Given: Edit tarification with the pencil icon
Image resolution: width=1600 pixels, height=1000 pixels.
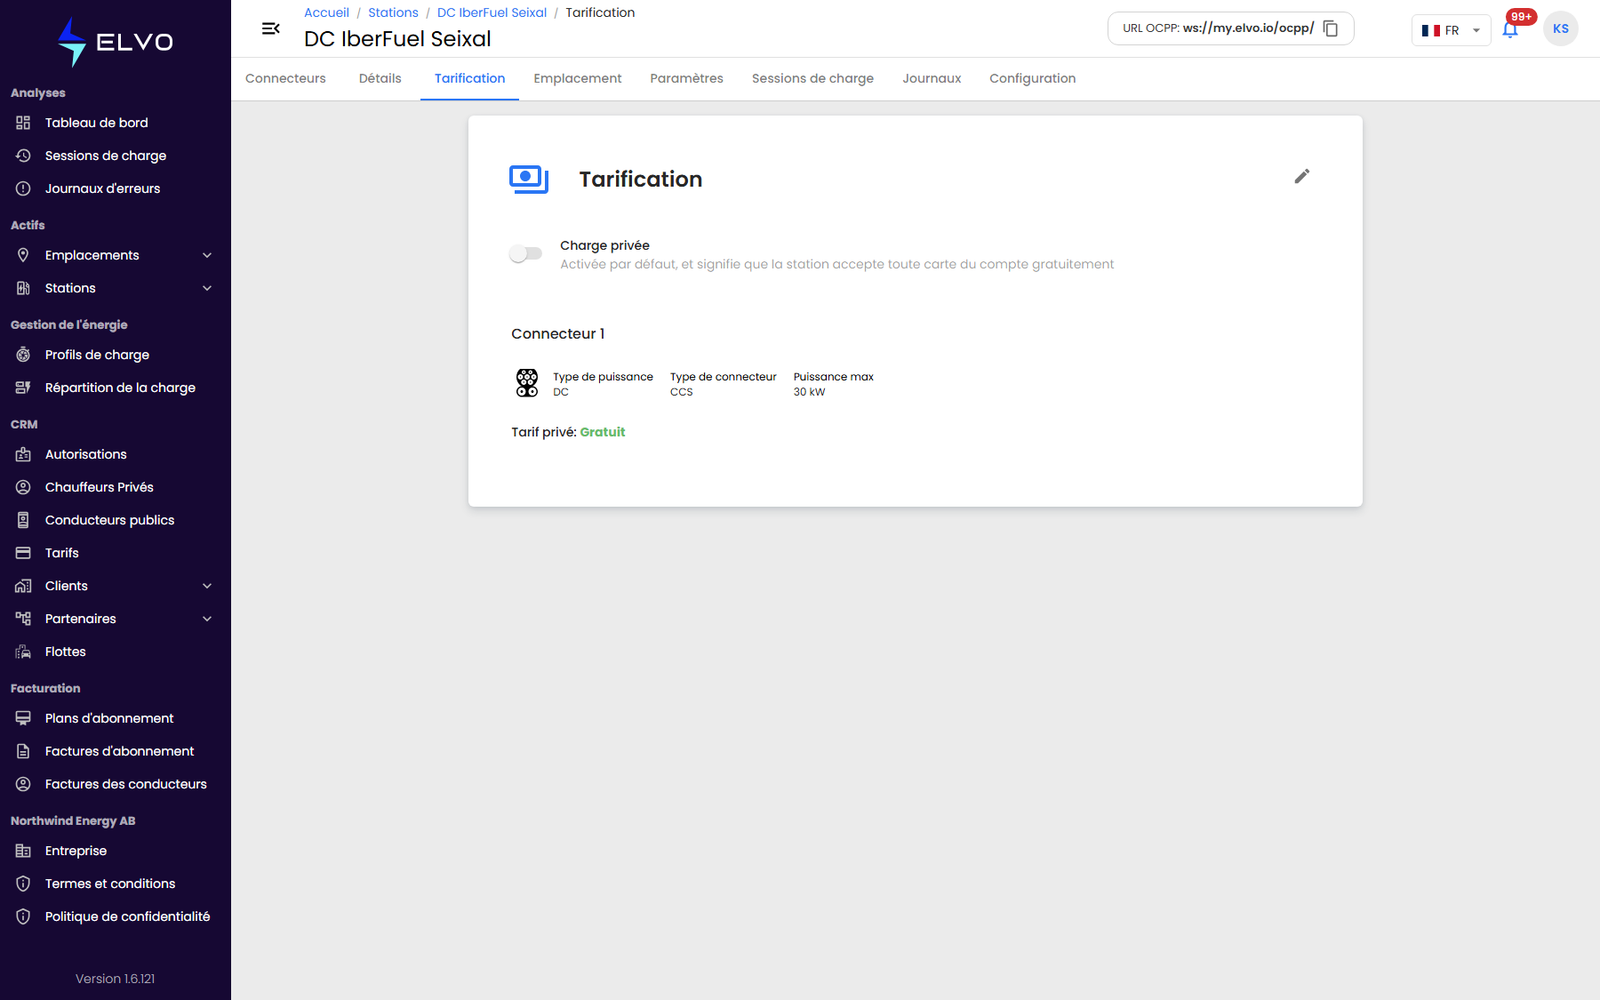Looking at the screenshot, I should 1302,176.
